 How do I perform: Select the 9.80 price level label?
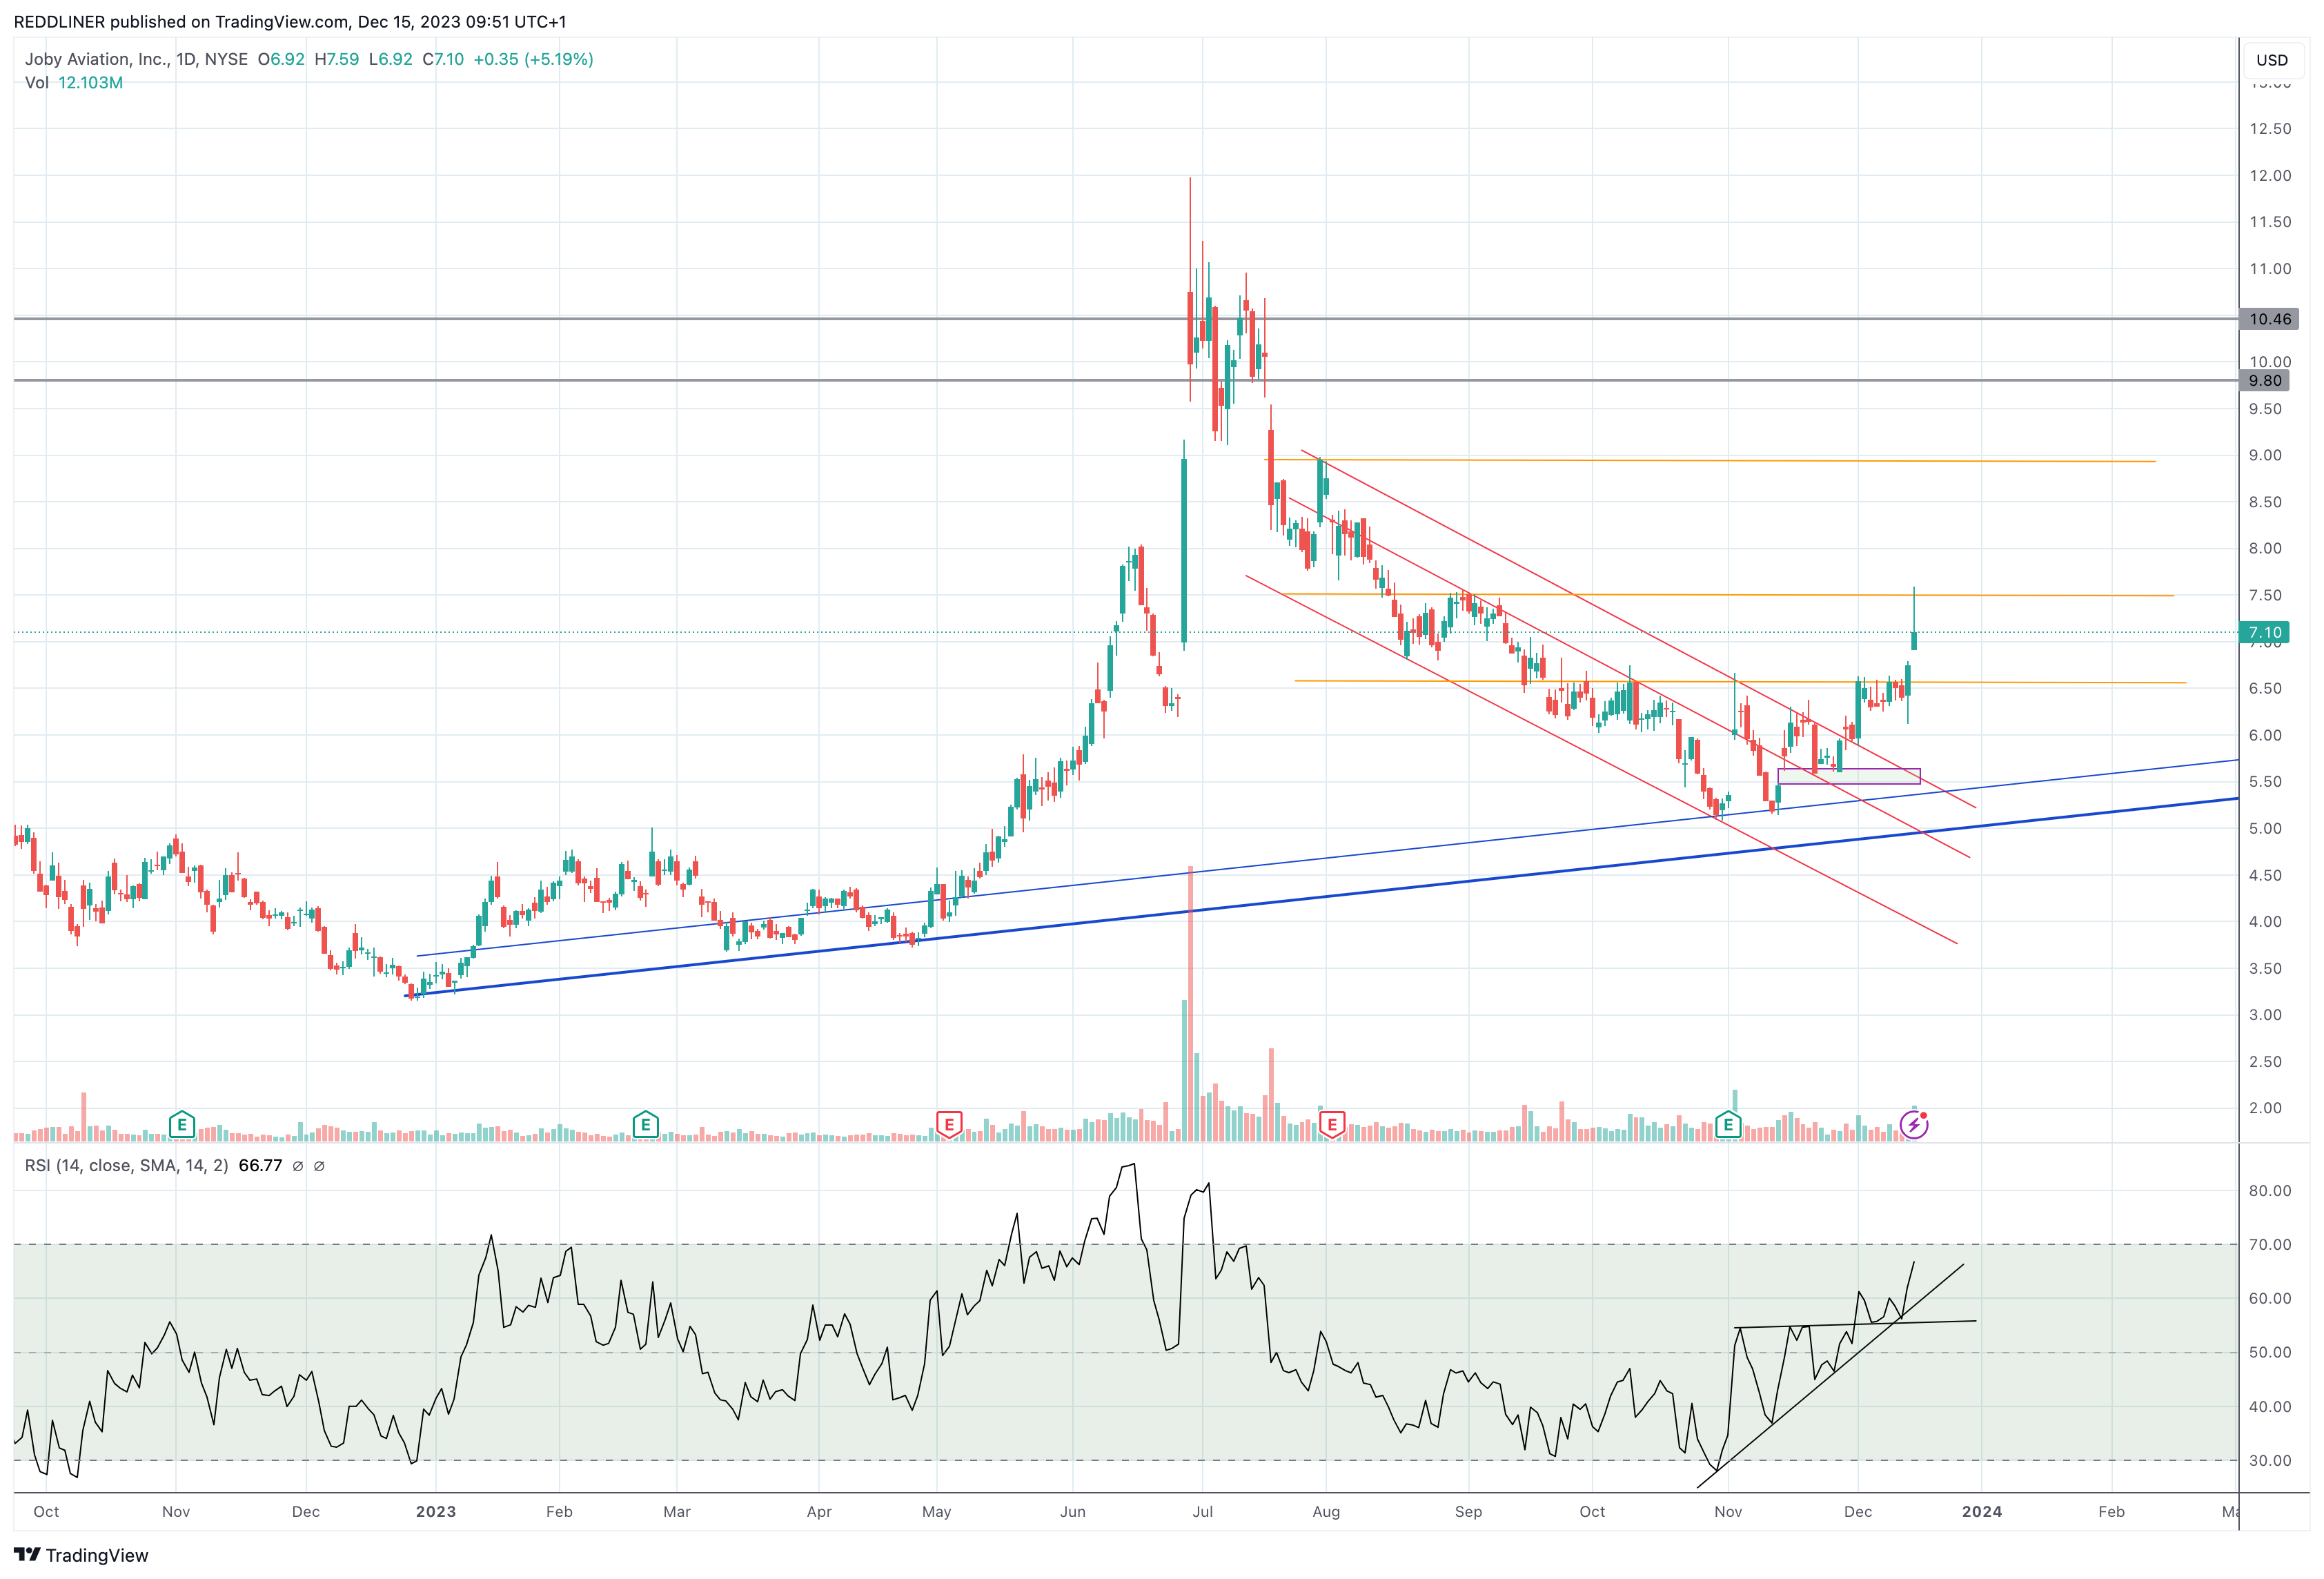(2265, 380)
